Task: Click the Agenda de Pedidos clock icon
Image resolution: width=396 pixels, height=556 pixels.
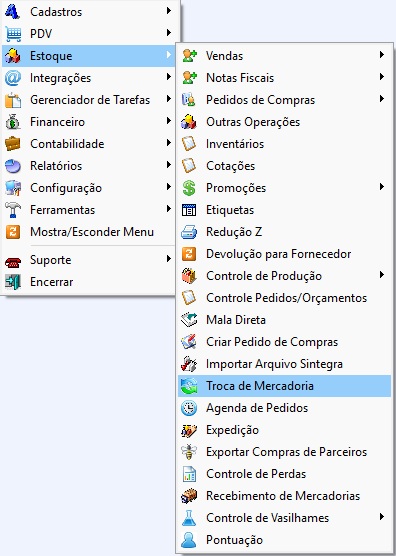Action: [x=189, y=408]
